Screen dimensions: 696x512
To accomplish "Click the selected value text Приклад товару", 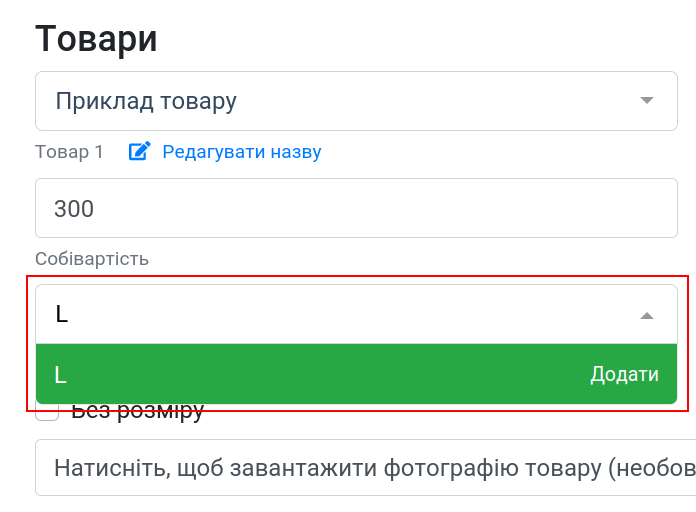I will [x=146, y=101].
